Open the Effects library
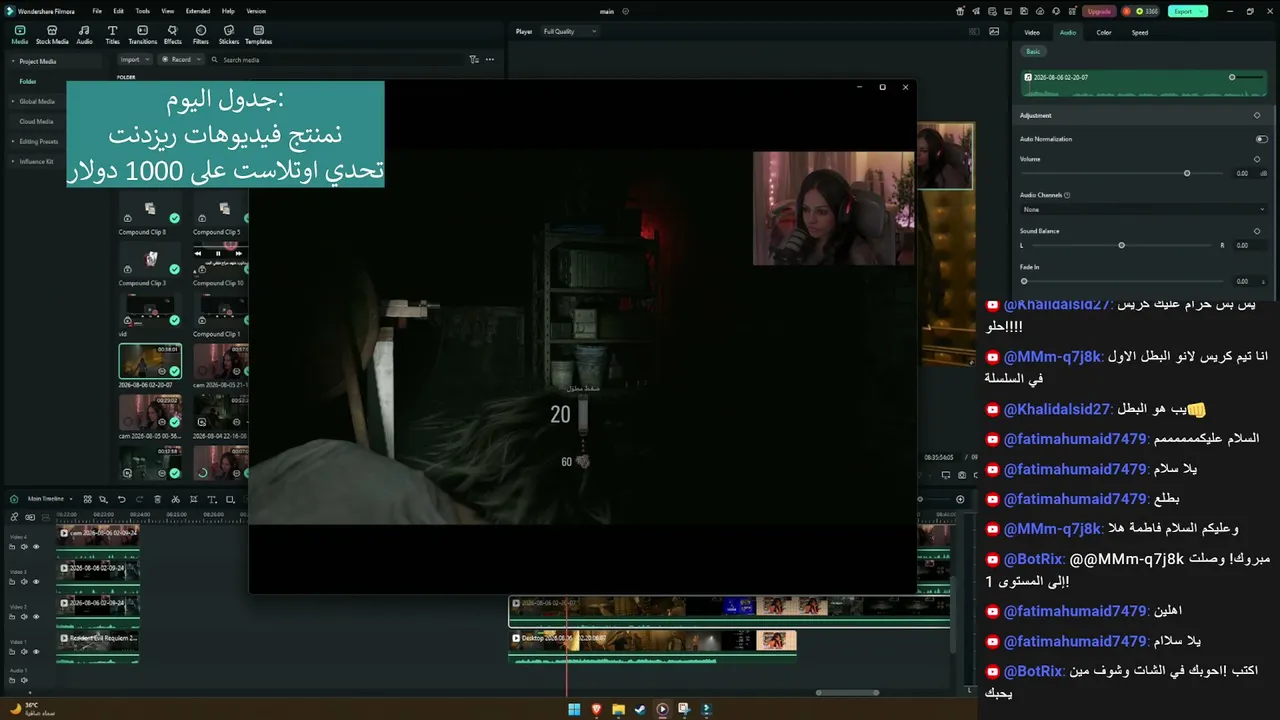The image size is (1280, 720). tap(173, 35)
